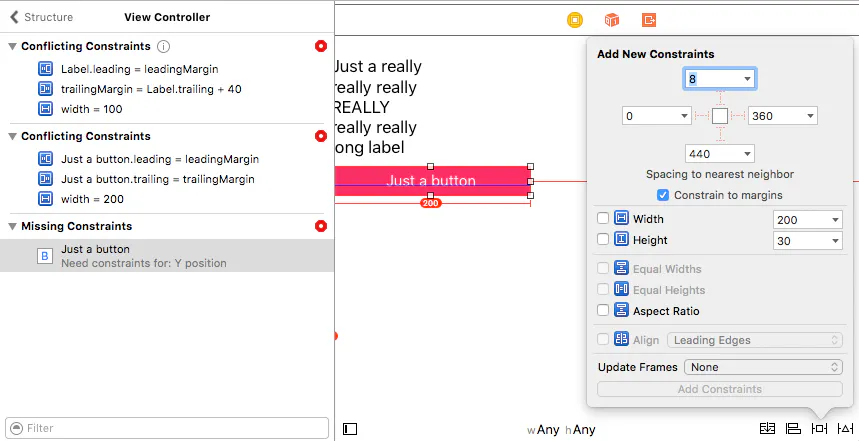The image size is (859, 441).
Task: Click the Width constraint icon in popover
Action: (x=621, y=218)
